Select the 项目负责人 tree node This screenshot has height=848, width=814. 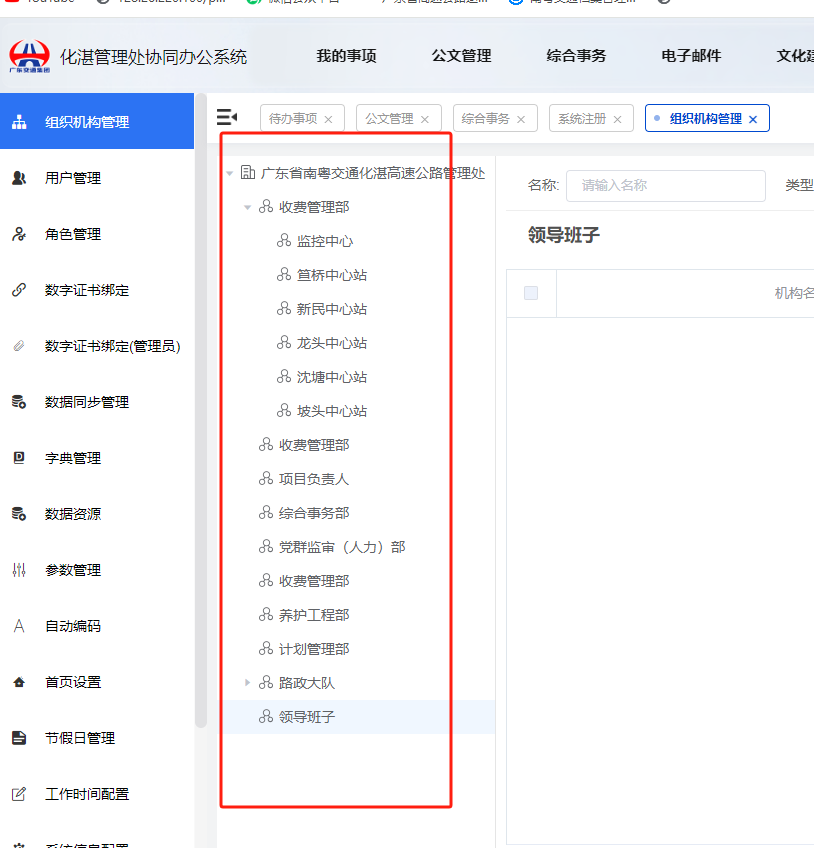pyautogui.click(x=314, y=479)
